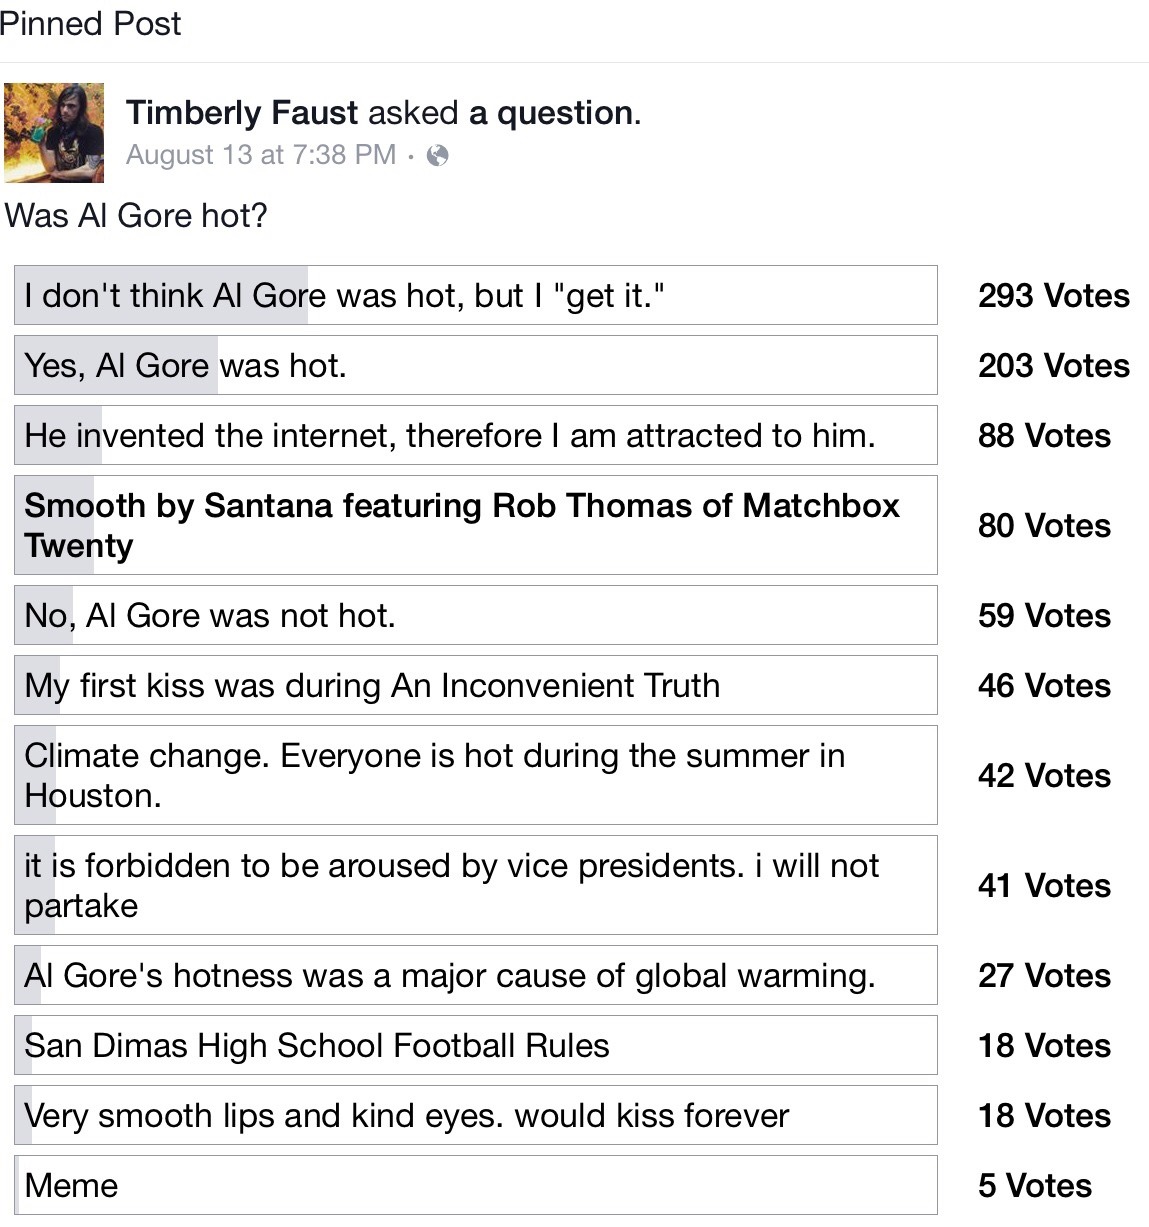Screen dimensions: 1149x1227
Task: Vote for 'I don't think Al Gore was hot'
Action: click(x=475, y=295)
